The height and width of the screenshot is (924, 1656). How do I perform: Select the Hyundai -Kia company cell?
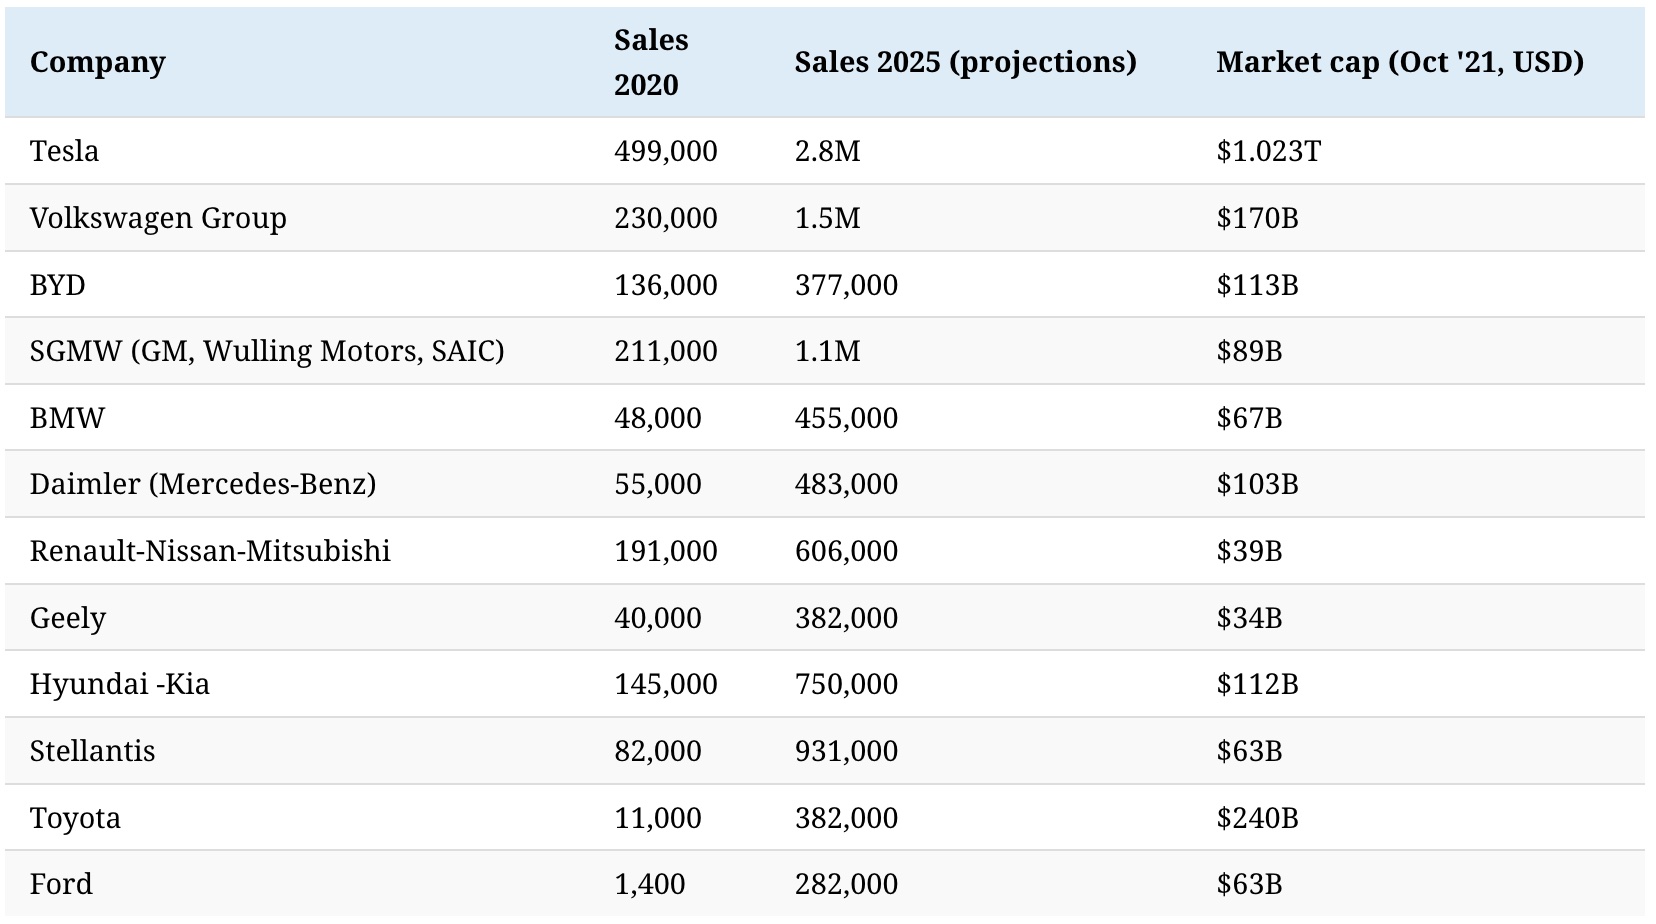click(119, 684)
